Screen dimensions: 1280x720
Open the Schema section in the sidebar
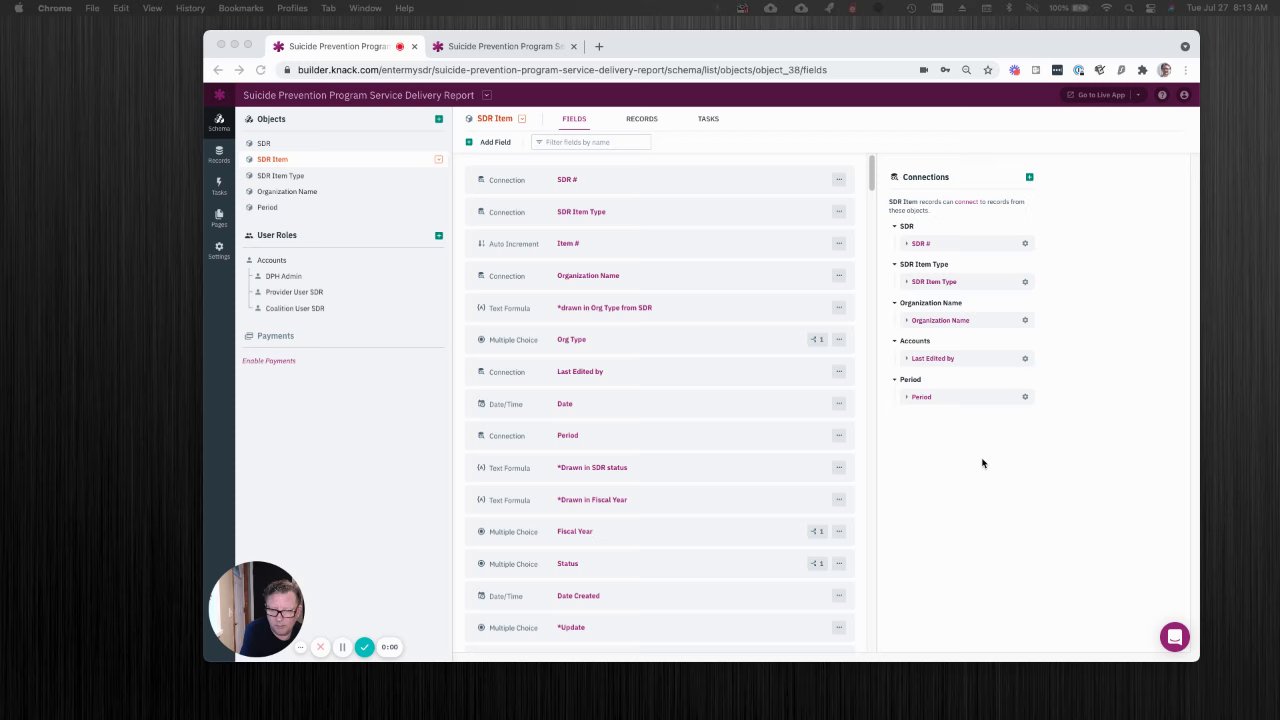coord(219,123)
